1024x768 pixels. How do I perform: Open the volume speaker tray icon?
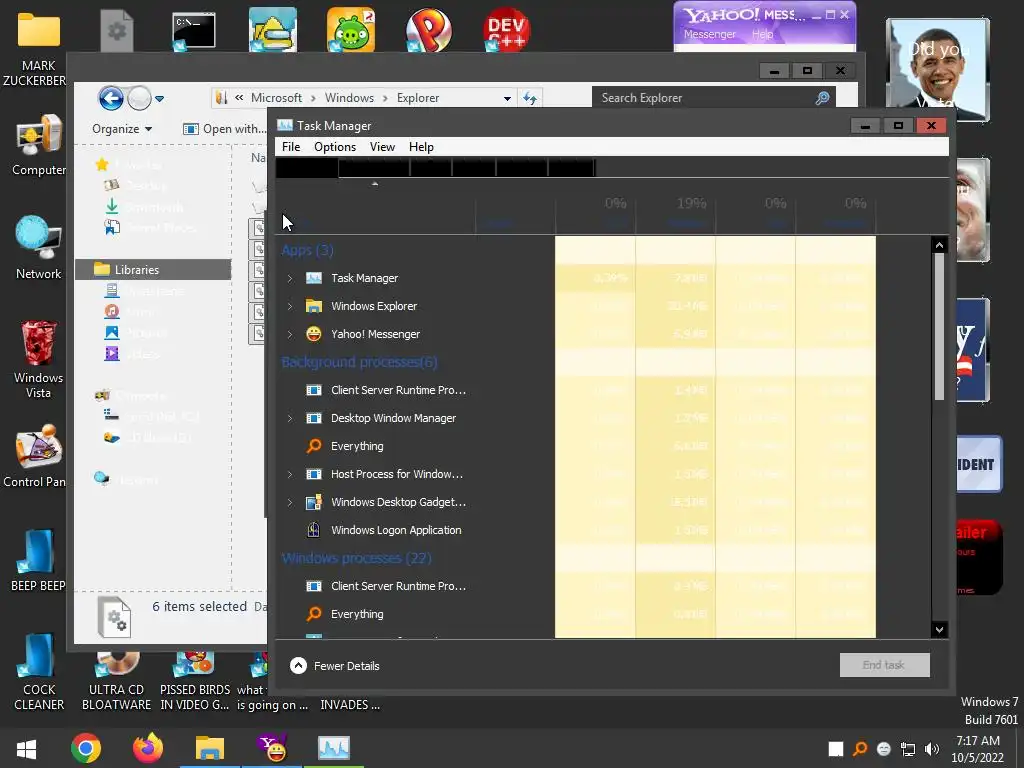click(932, 748)
